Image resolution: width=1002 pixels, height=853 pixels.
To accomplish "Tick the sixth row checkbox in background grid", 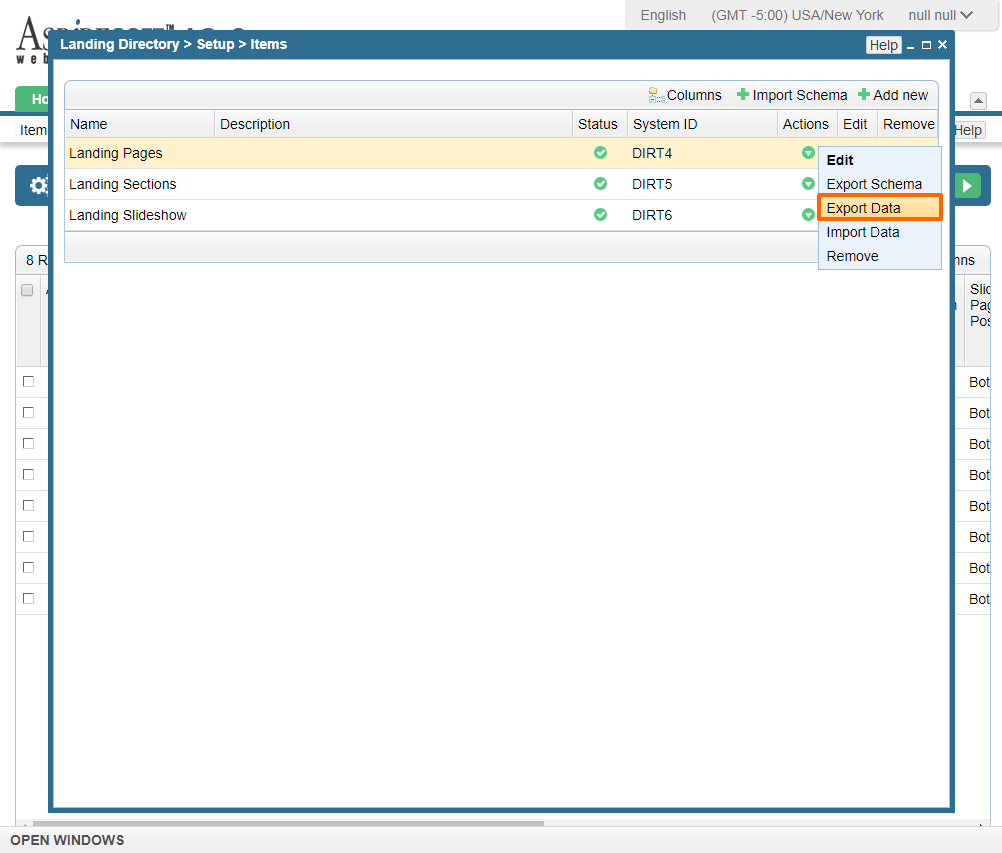I will point(28,536).
